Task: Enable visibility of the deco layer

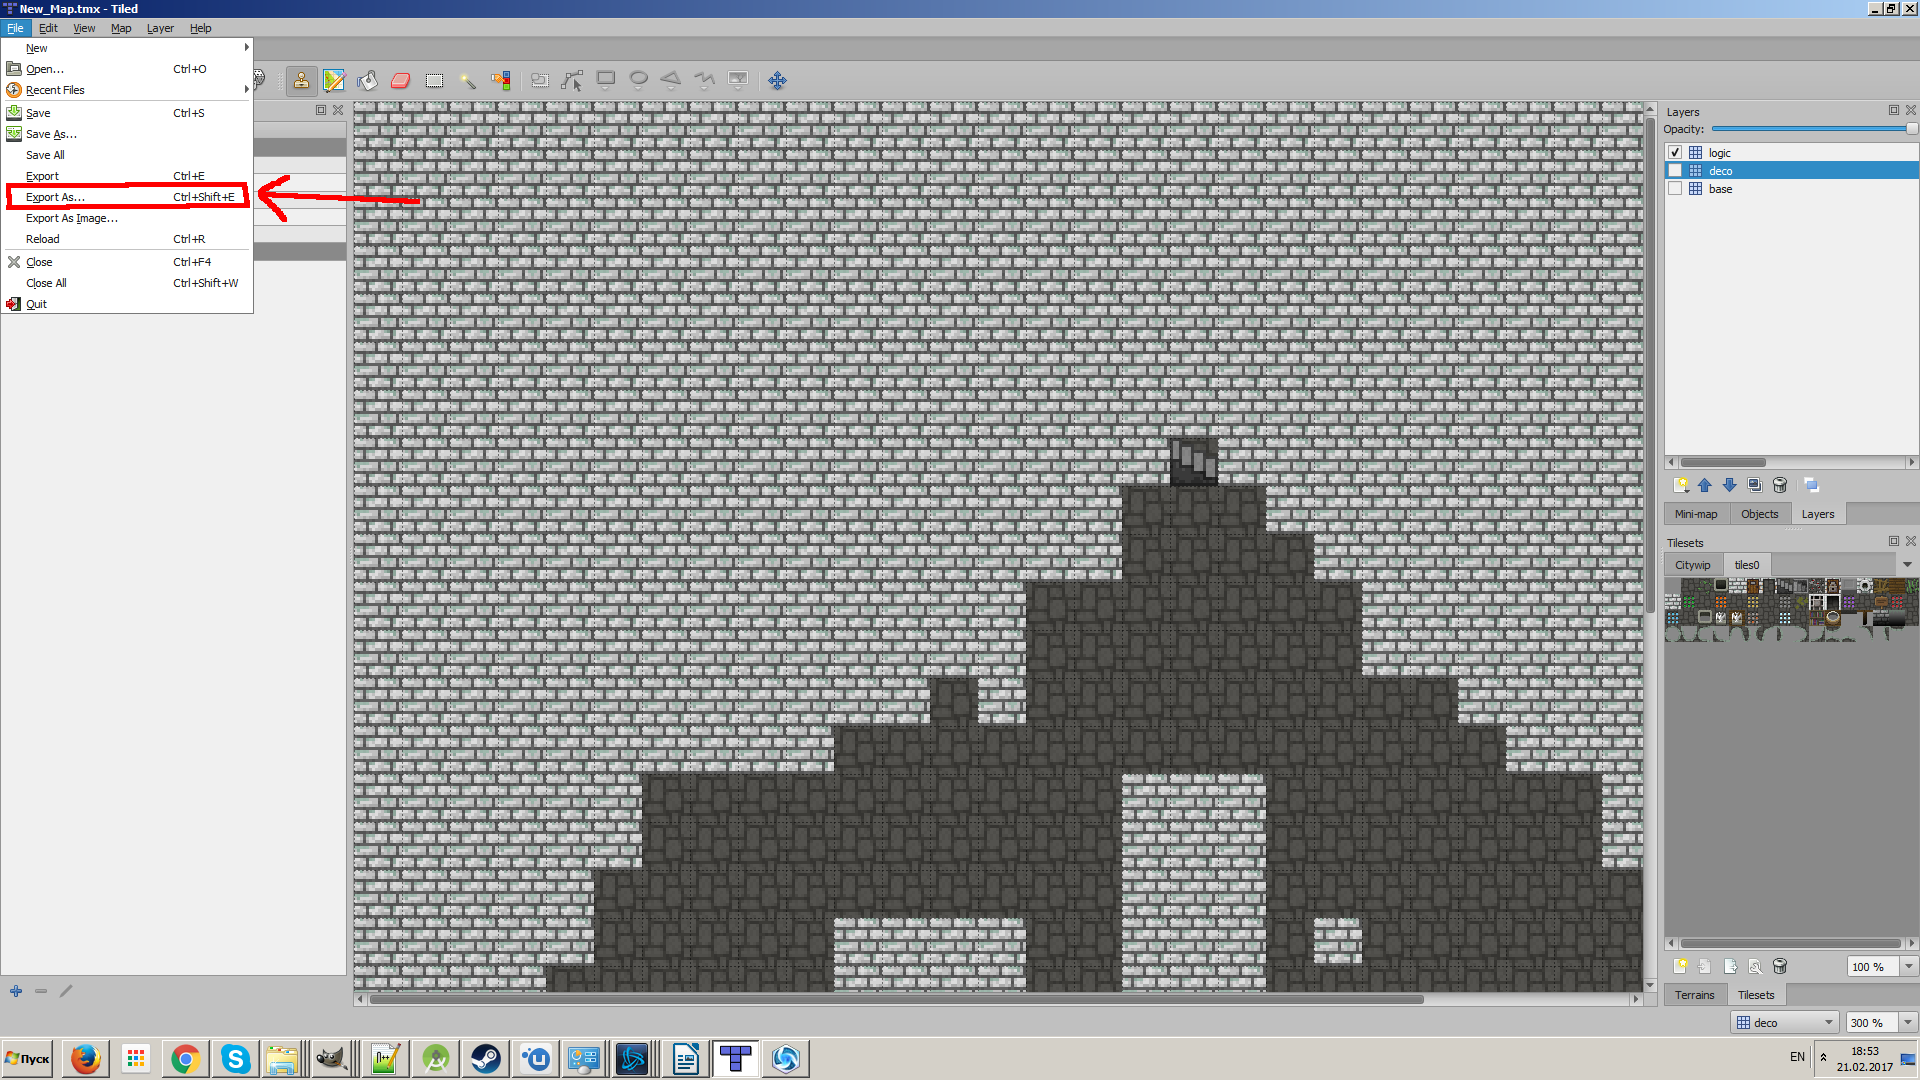Action: 1675,171
